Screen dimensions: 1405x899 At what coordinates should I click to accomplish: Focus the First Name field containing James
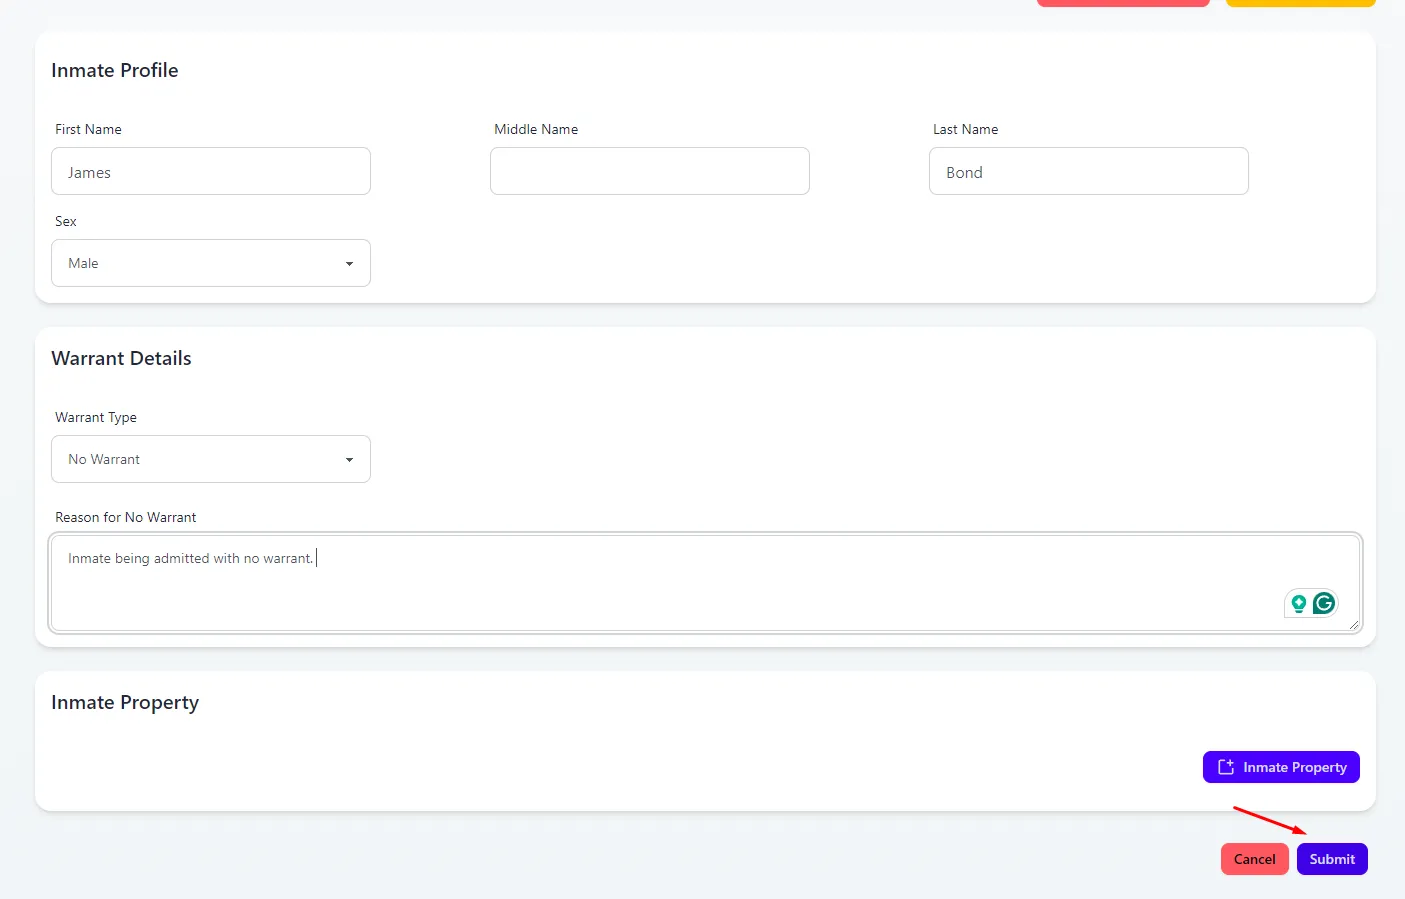click(210, 172)
